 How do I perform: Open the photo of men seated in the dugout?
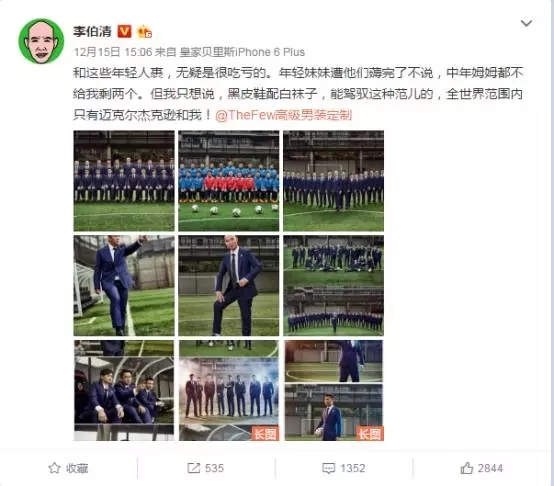pyautogui.click(x=124, y=390)
